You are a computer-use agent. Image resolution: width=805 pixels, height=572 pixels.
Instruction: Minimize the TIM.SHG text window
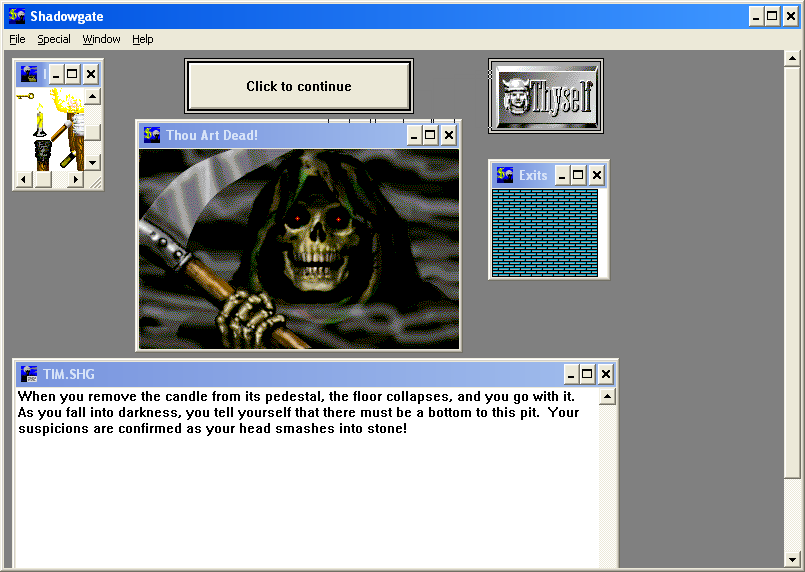tap(571, 374)
